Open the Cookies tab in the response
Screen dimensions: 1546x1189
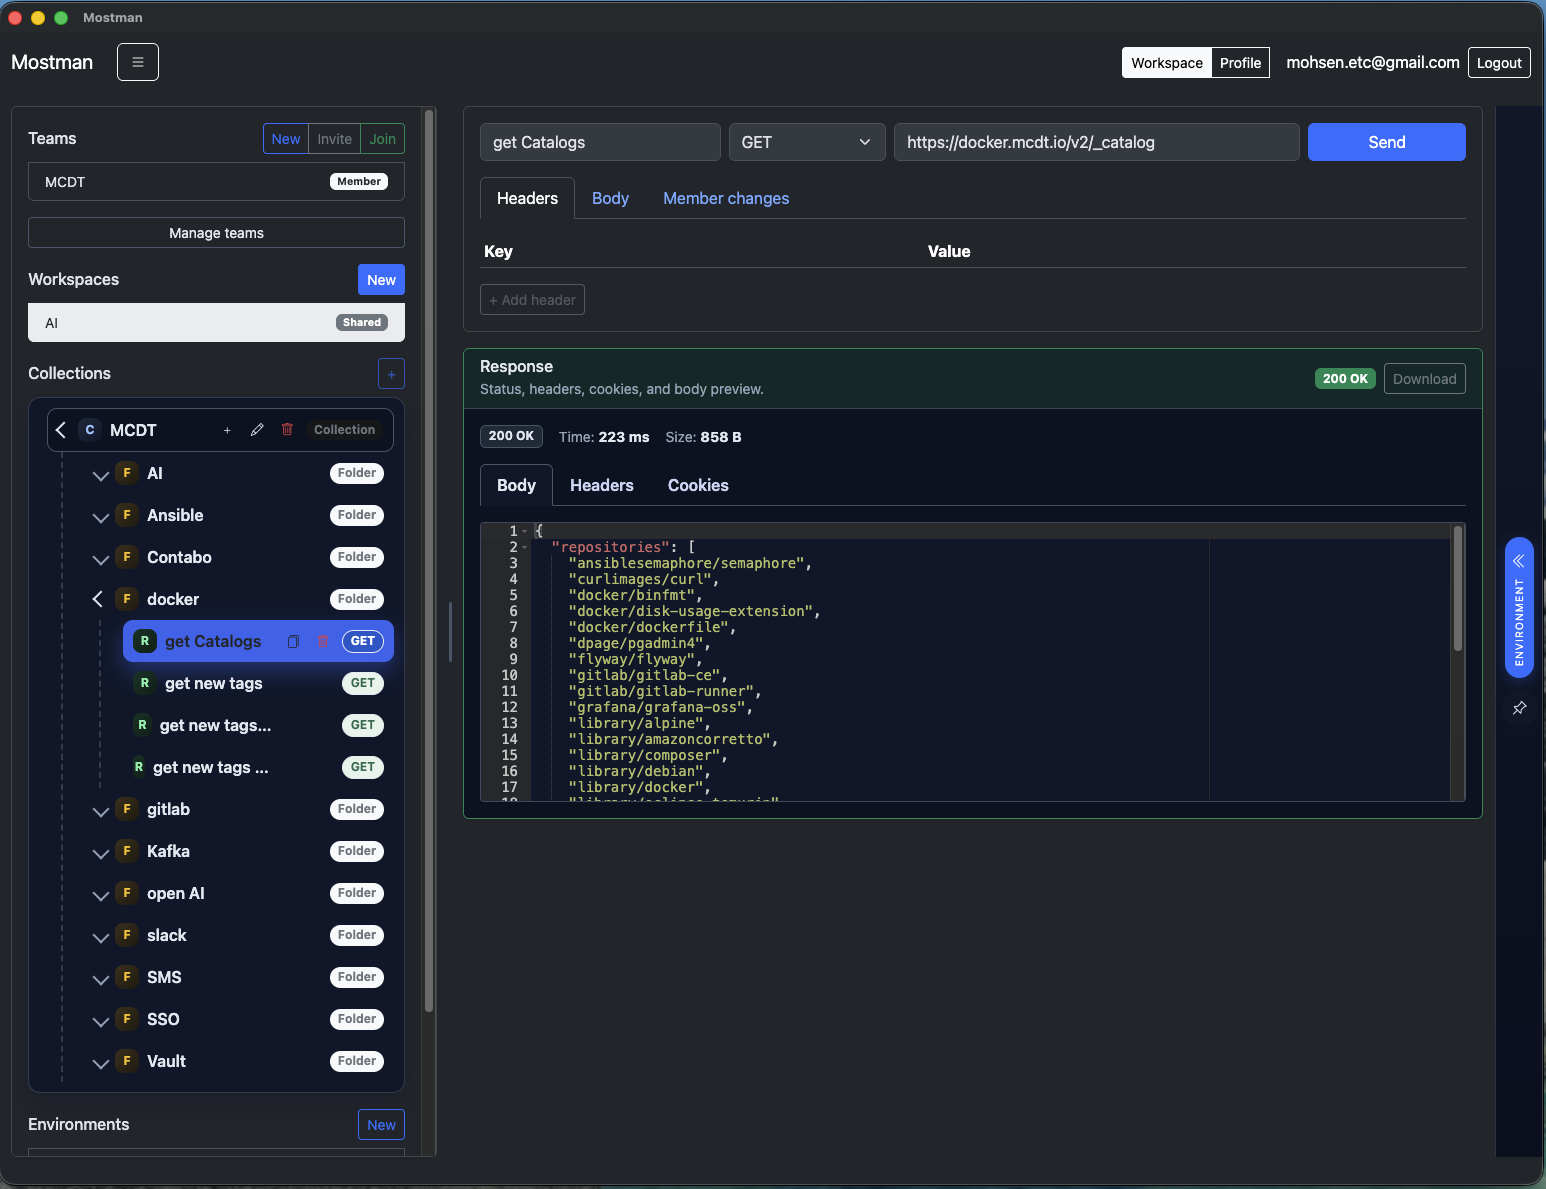[697, 485]
